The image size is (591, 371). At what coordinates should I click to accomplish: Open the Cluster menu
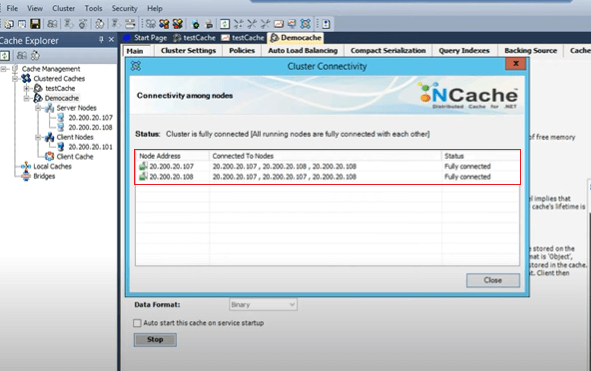tap(63, 8)
